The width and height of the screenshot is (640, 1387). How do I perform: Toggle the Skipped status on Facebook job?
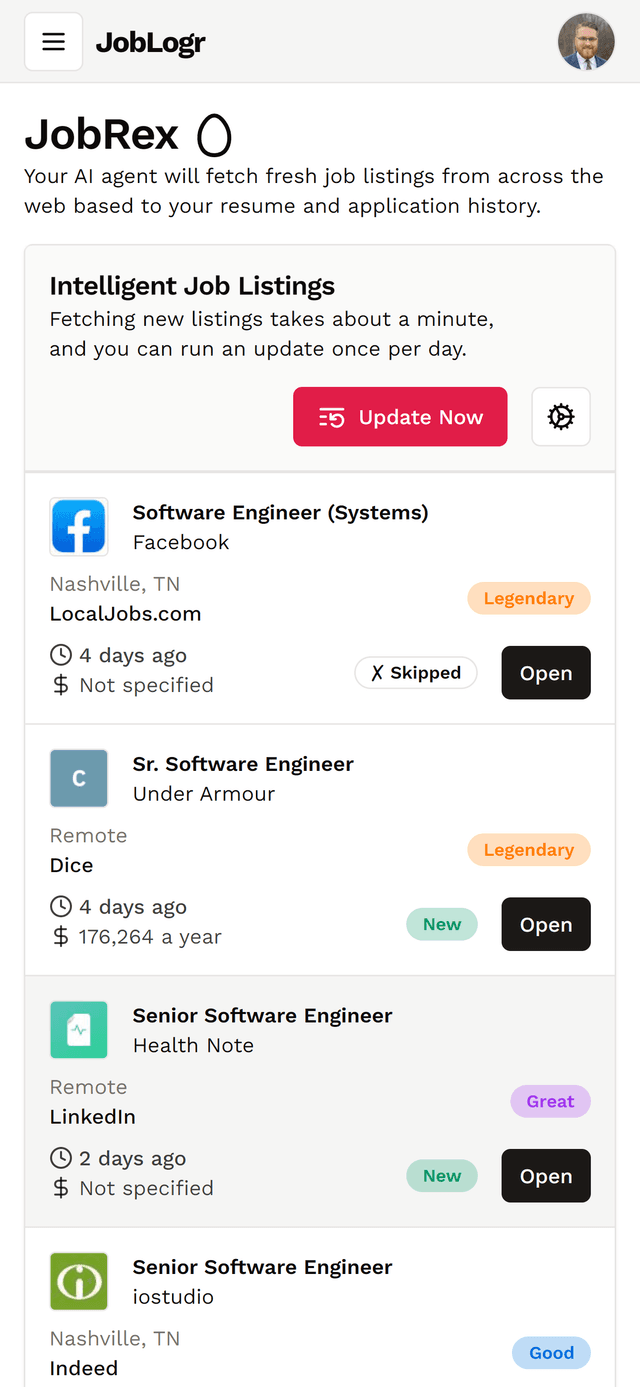pyautogui.click(x=416, y=673)
